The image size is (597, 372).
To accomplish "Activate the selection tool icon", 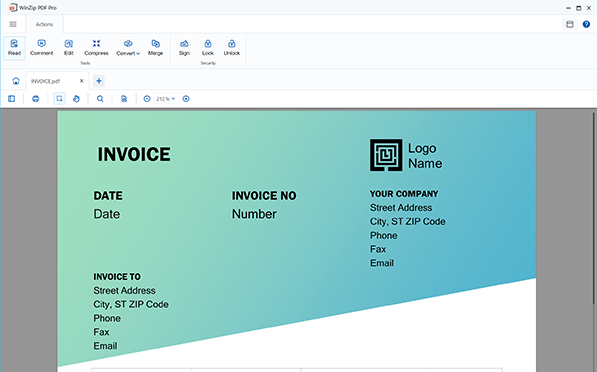I will click(59, 99).
